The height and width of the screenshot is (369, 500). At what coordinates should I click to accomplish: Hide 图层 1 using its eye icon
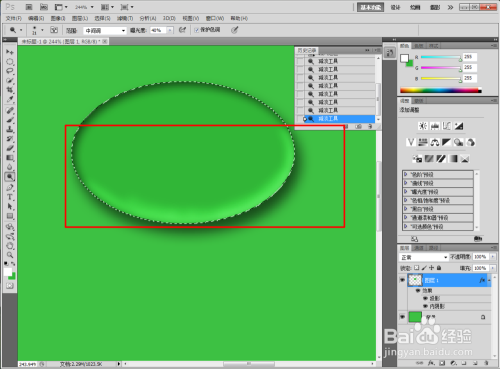coord(402,280)
